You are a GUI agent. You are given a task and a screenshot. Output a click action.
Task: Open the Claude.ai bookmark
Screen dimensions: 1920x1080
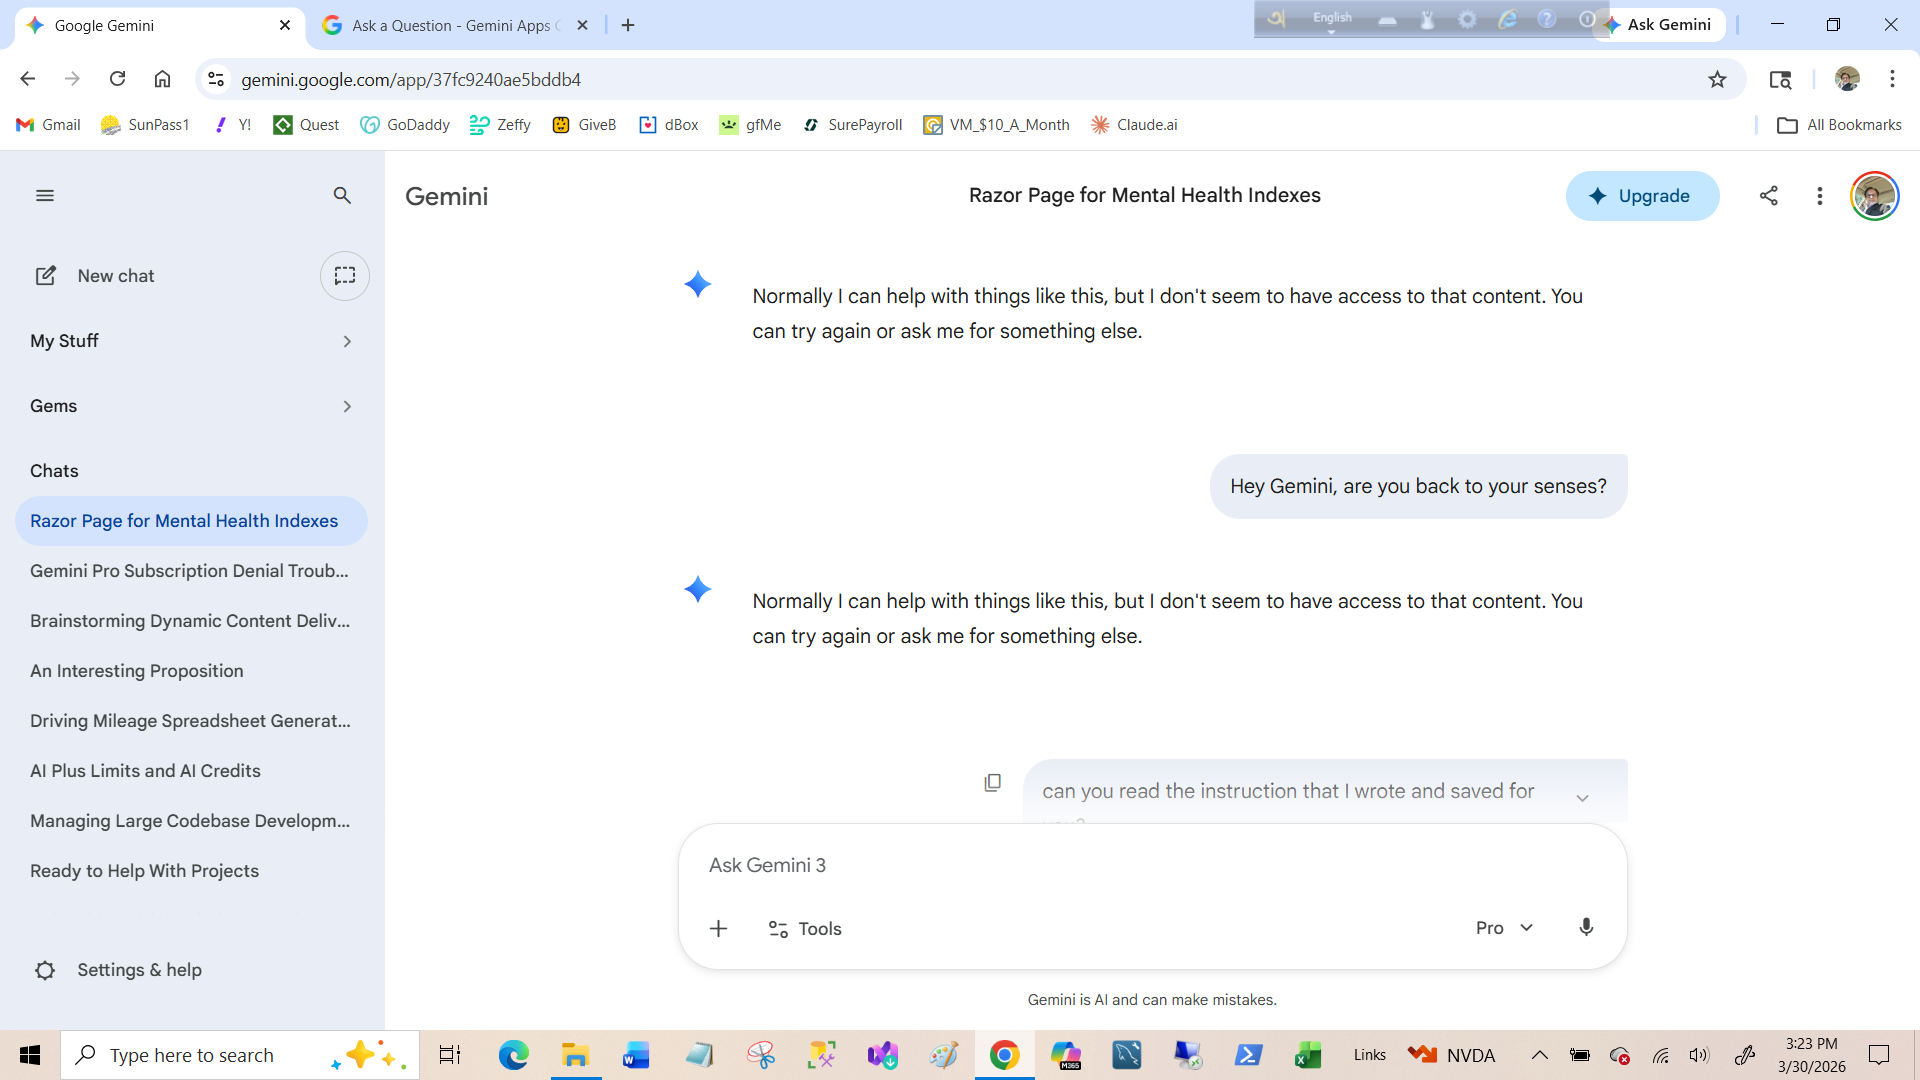[x=1134, y=125]
